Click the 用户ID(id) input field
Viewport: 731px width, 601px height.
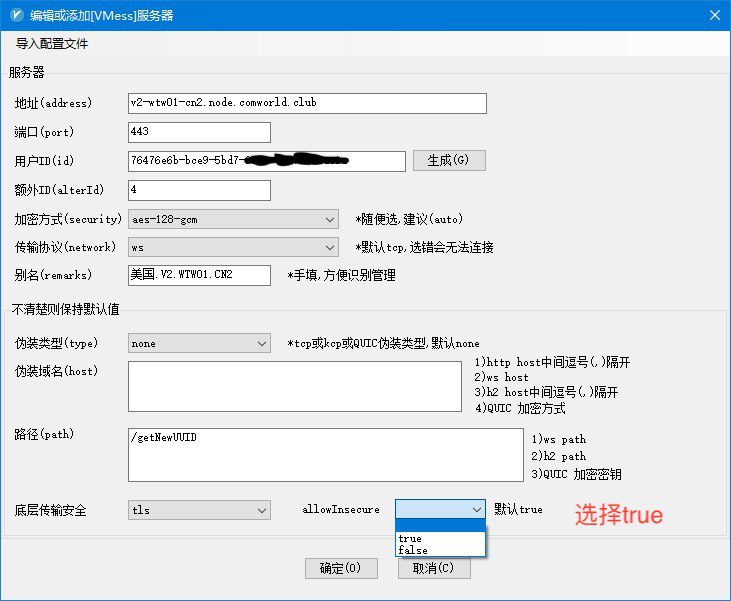pyautogui.click(x=267, y=161)
